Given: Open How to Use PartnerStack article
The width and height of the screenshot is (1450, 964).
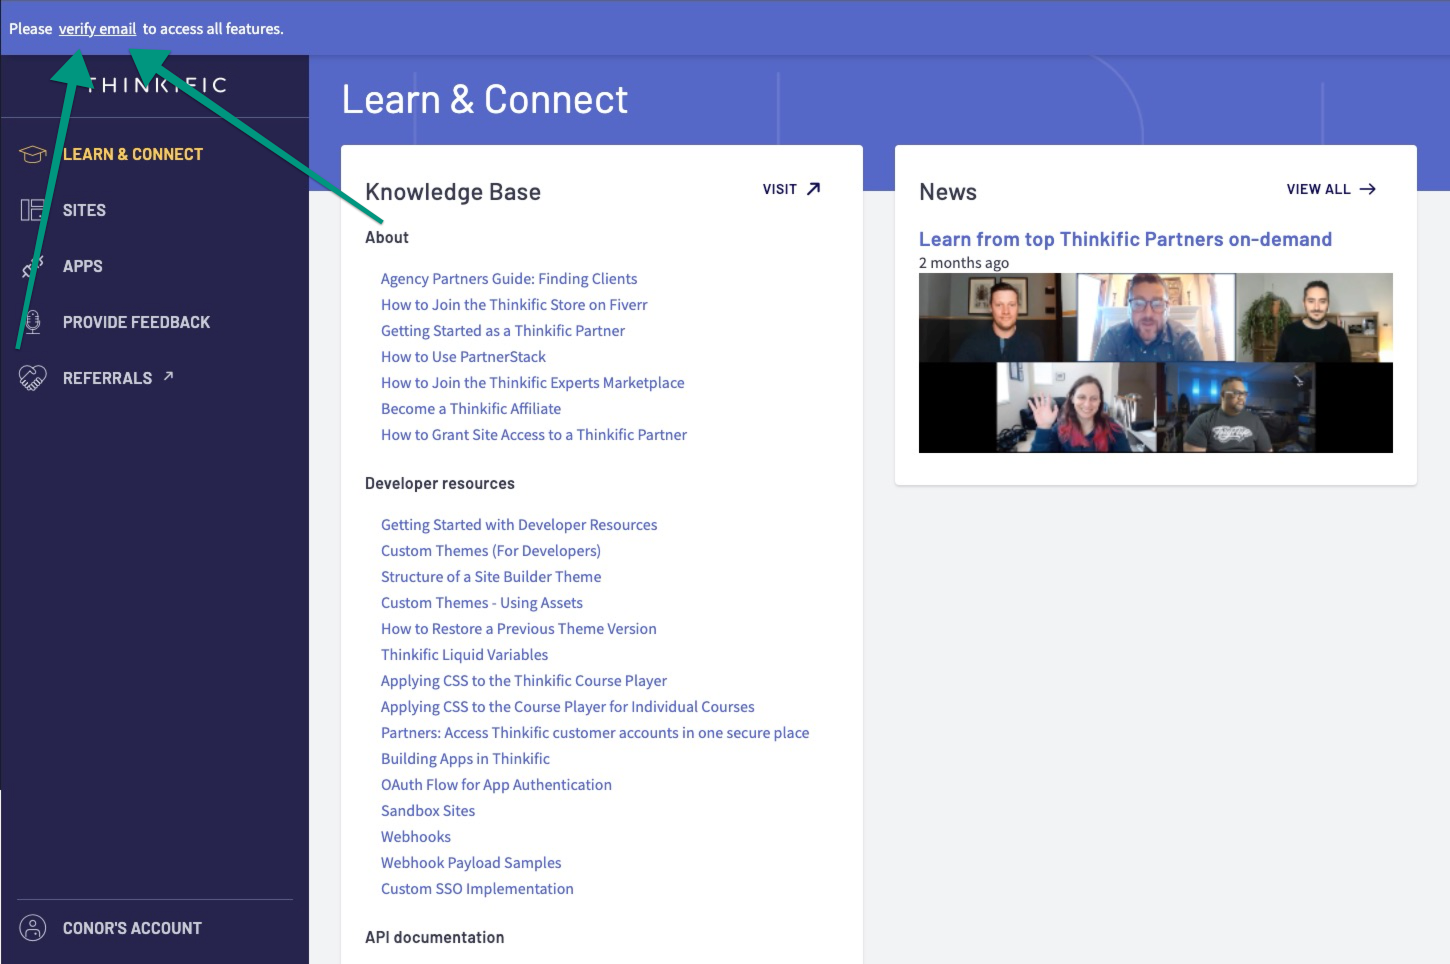Looking at the screenshot, I should tap(463, 357).
